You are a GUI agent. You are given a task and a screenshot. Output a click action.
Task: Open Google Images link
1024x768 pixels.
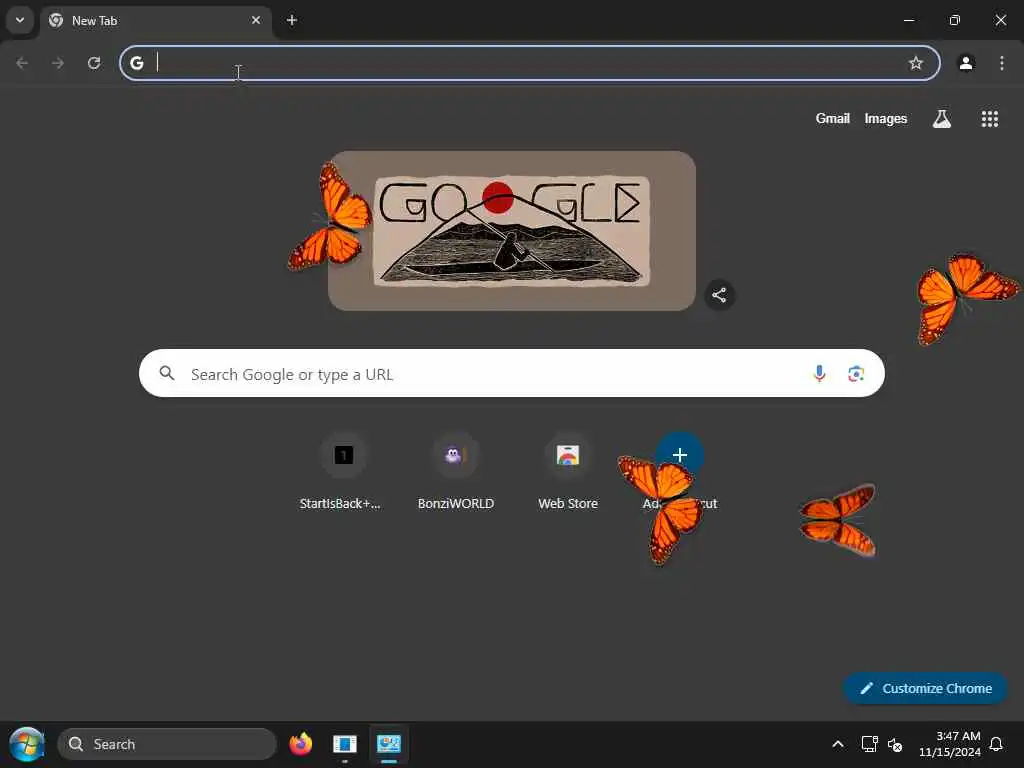pyautogui.click(x=886, y=118)
